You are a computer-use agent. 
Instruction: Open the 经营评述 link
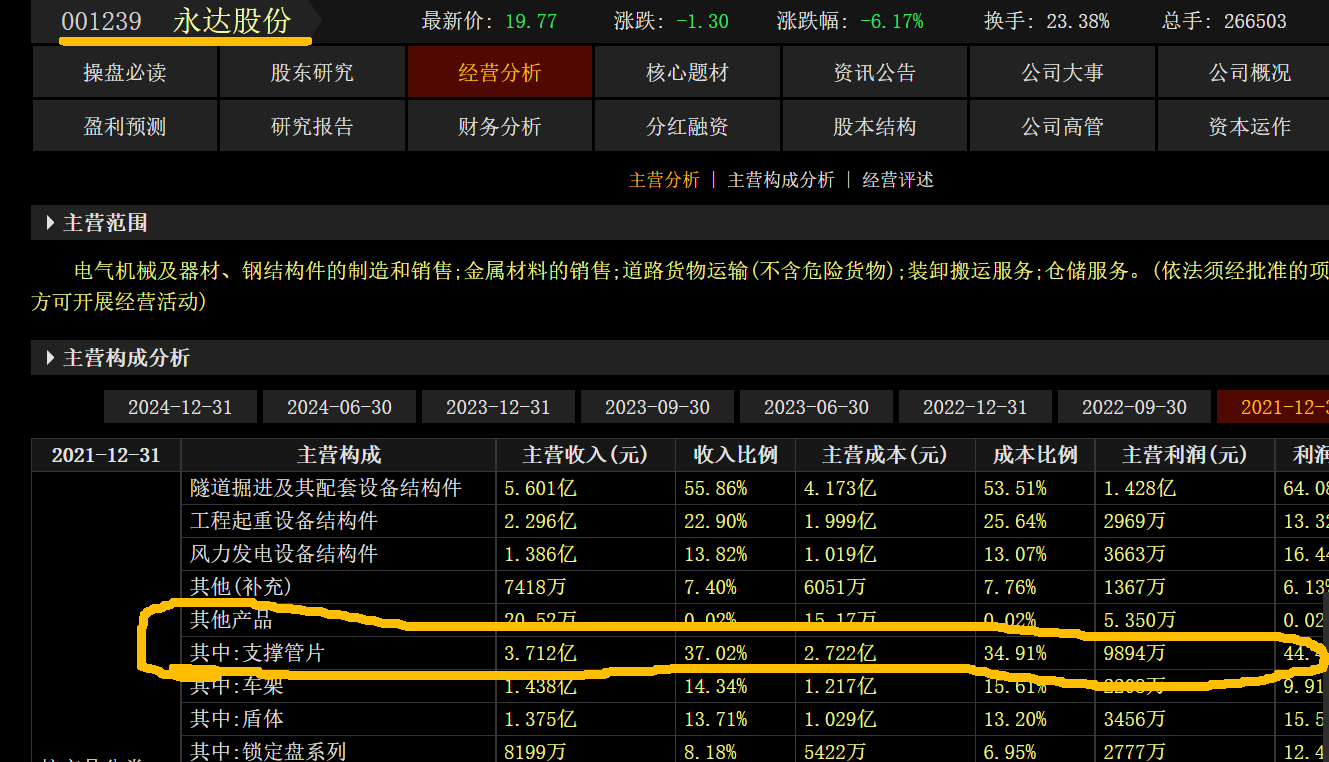(898, 180)
